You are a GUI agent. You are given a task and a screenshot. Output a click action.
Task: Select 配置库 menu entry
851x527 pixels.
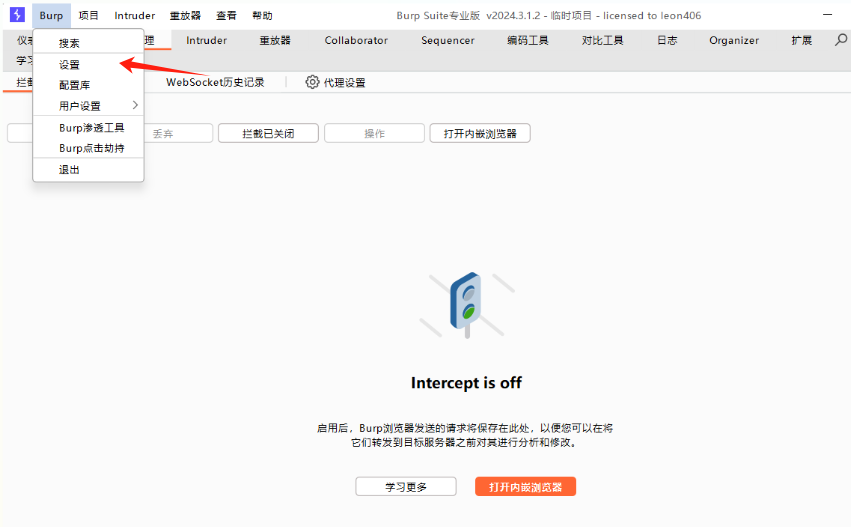[x=88, y=85]
